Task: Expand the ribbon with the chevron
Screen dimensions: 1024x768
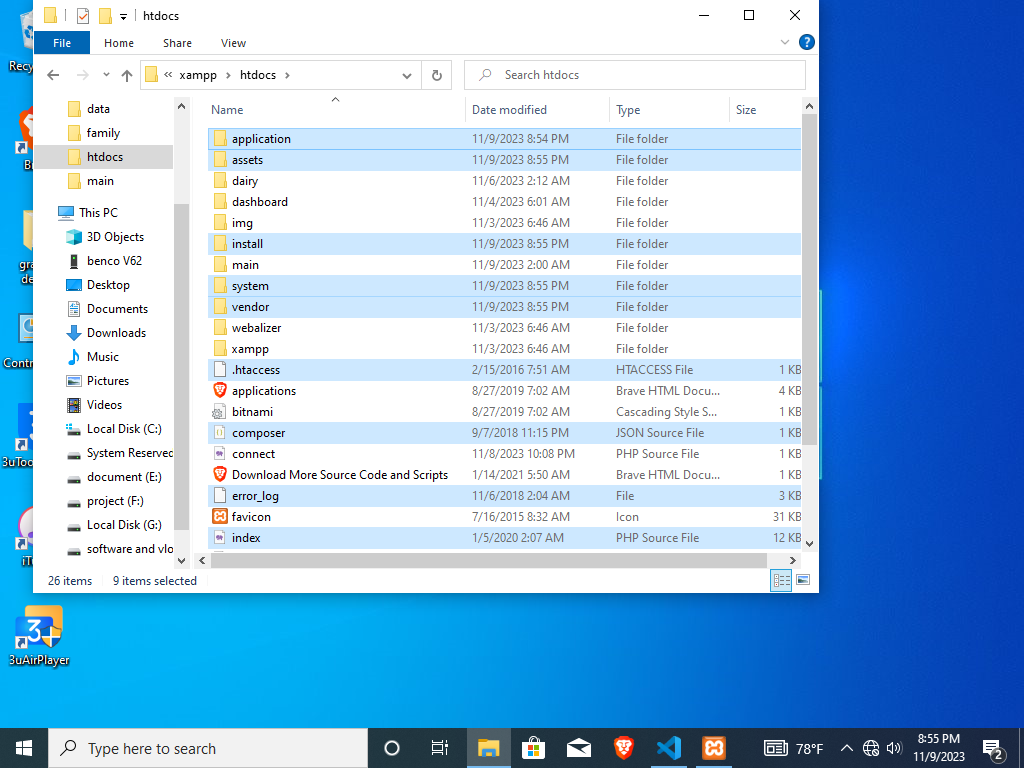Action: coord(785,43)
